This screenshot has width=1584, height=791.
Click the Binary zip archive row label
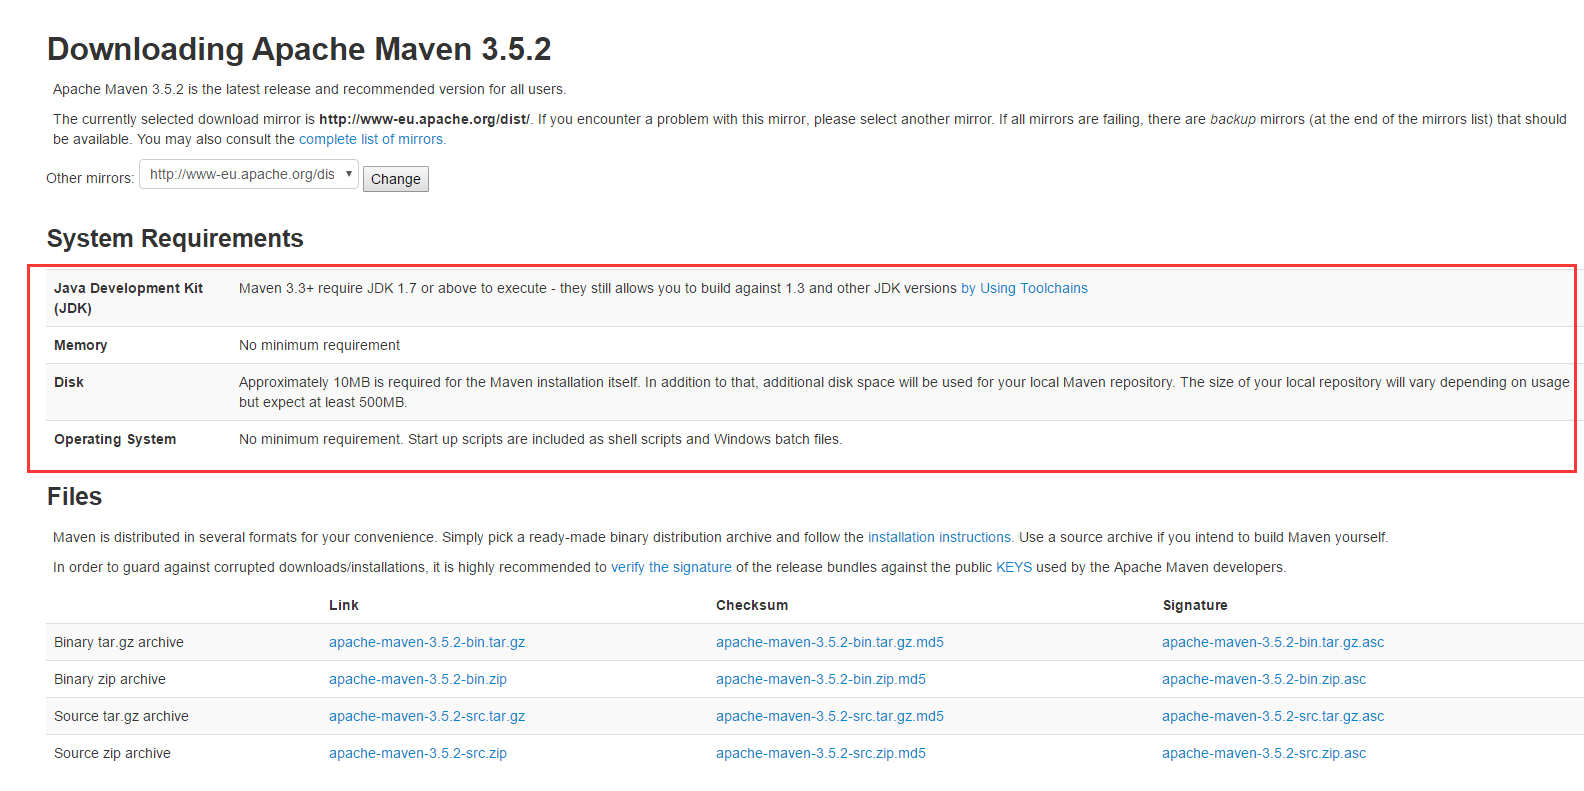pos(110,679)
